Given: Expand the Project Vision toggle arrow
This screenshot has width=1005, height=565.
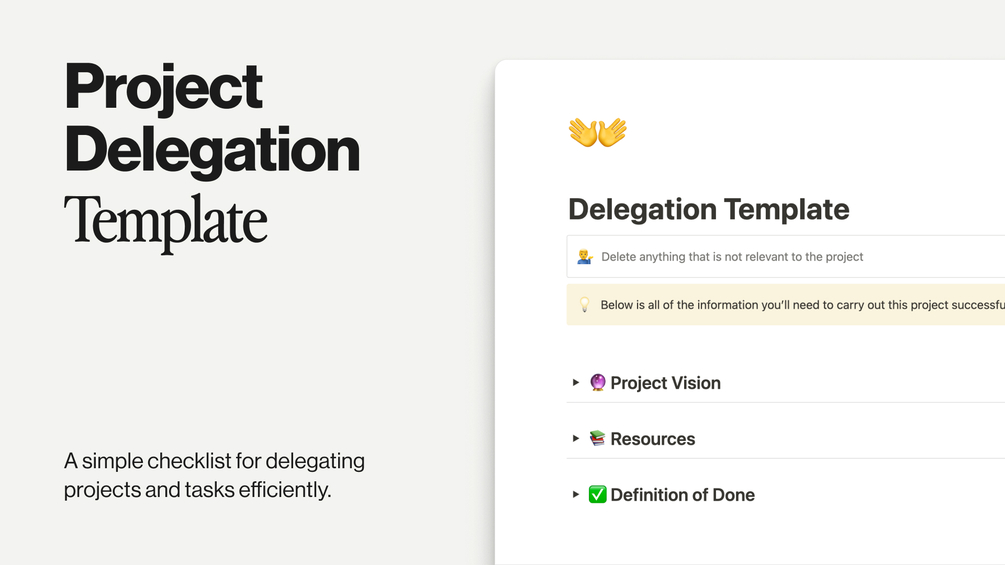Looking at the screenshot, I should (x=576, y=383).
